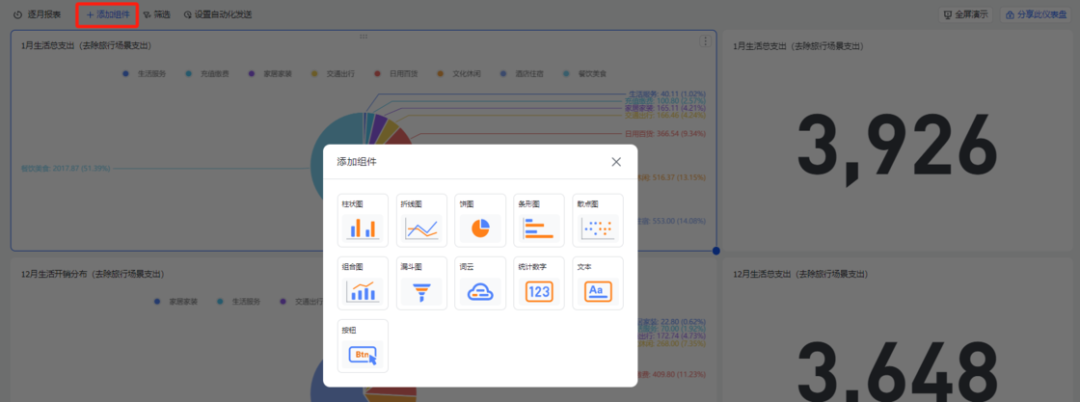This screenshot has height=402, width=1080.
Task: Open the three-dot menu of January pie card
Action: [705, 41]
